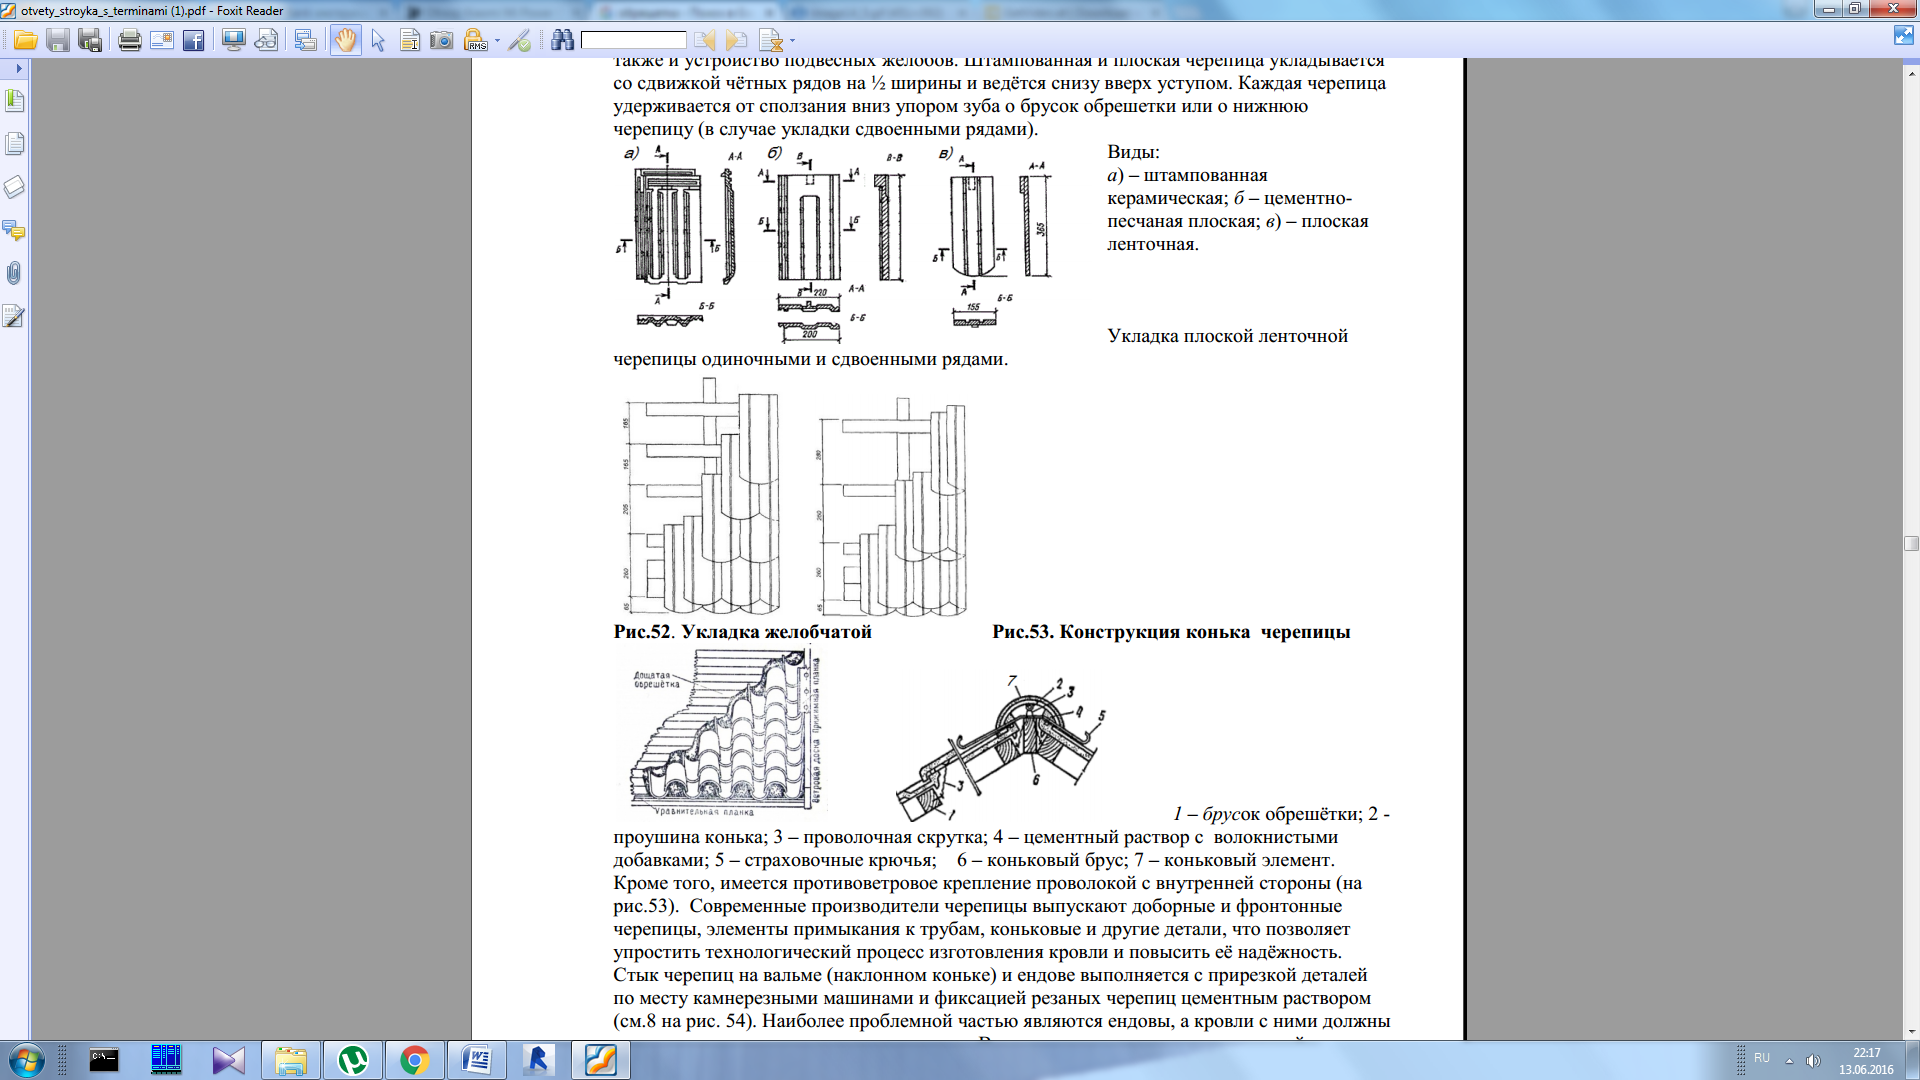Click the binoculars Find icon

(562, 40)
